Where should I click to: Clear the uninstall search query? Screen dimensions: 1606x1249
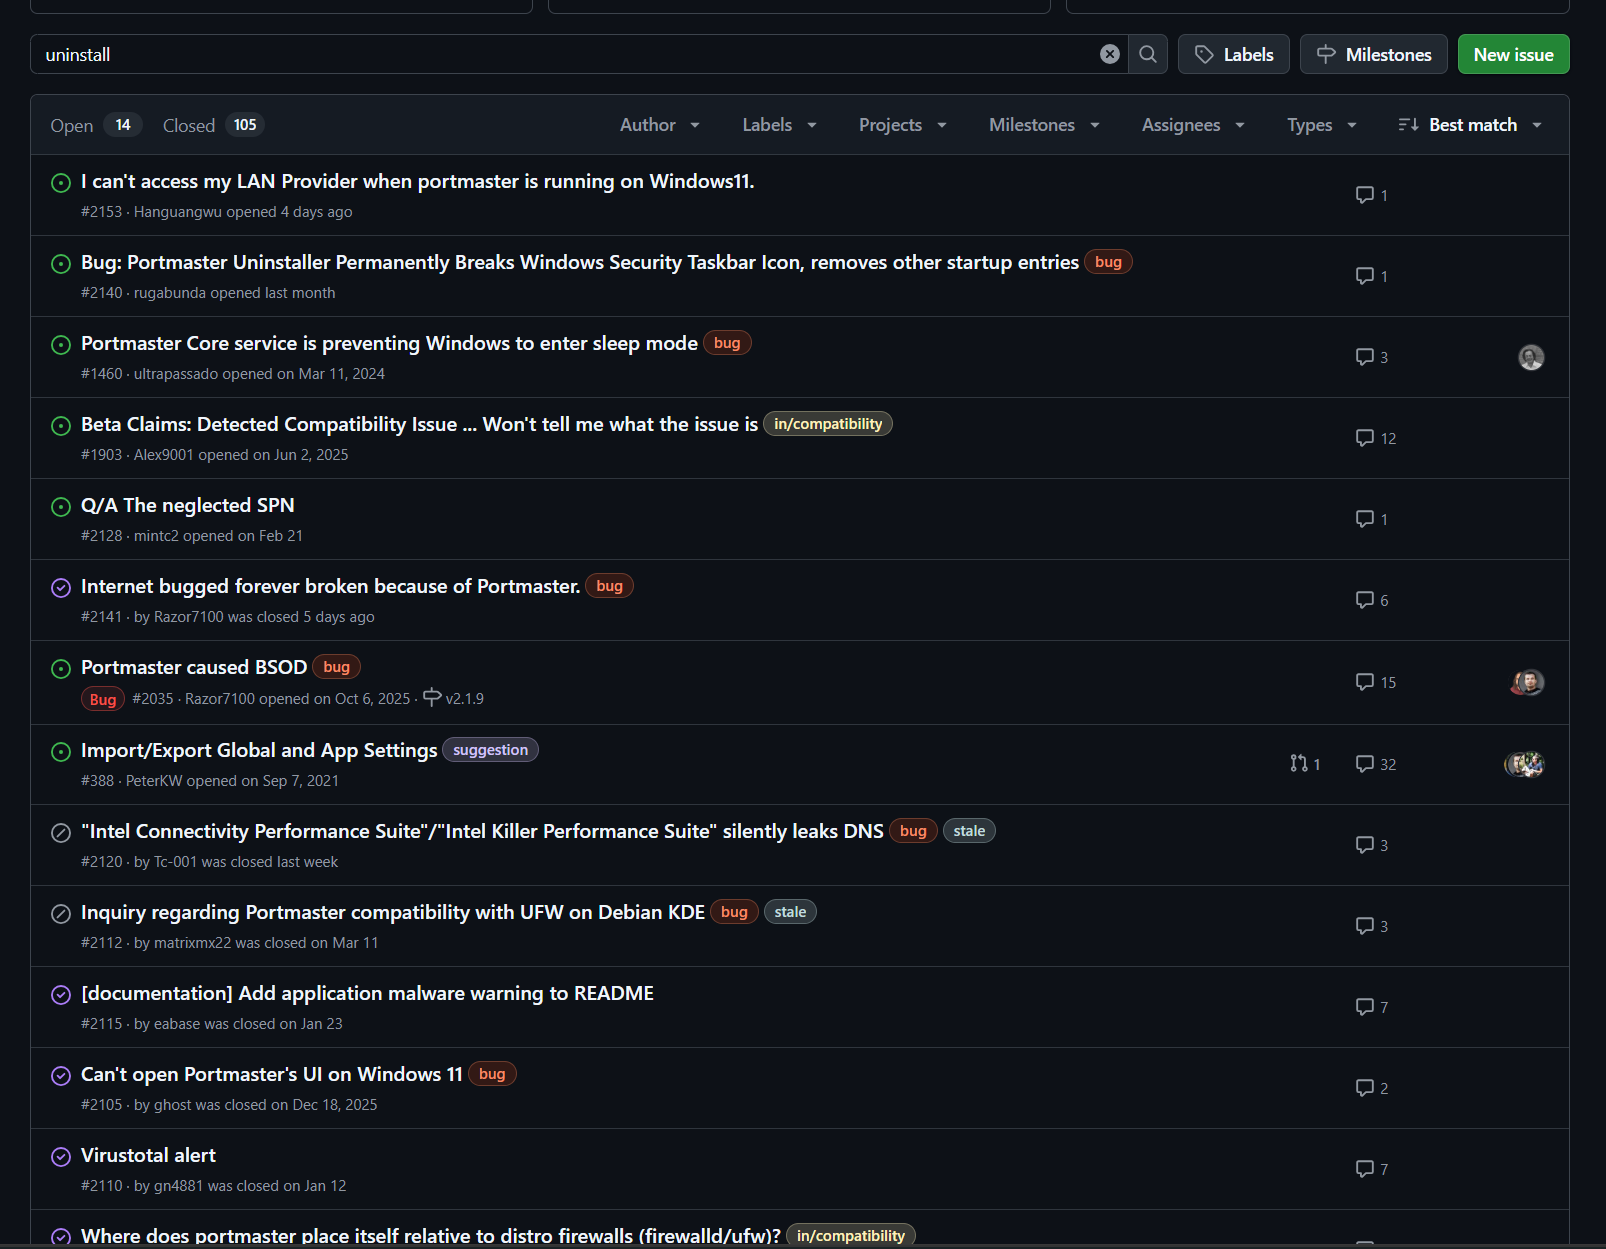pos(1110,54)
